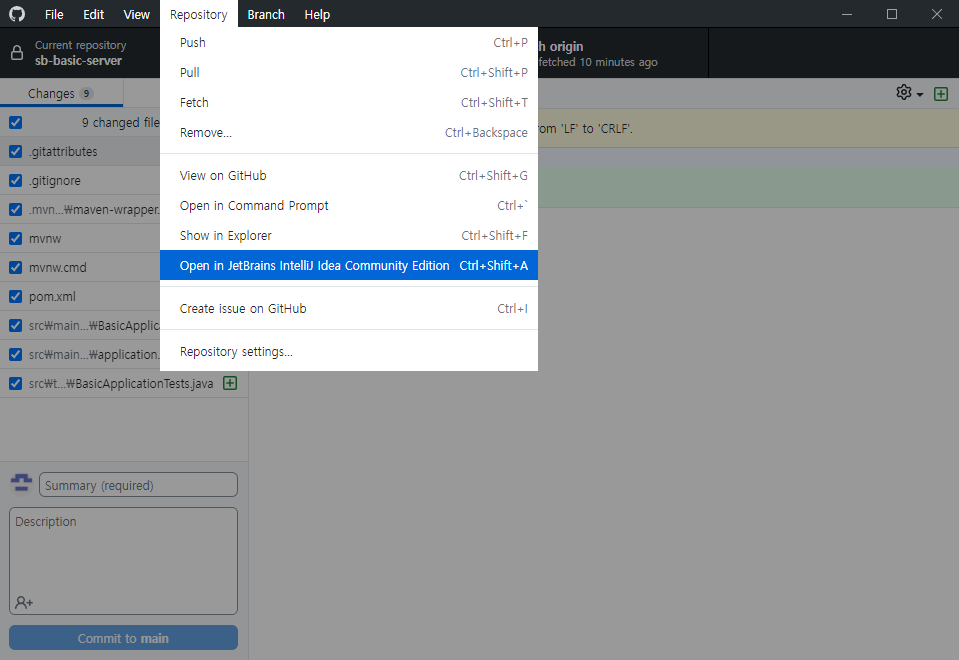Viewport: 959px width, 660px height.
Task: Uncheck the BasicApplicationTests.java checkbox
Action: (16, 384)
